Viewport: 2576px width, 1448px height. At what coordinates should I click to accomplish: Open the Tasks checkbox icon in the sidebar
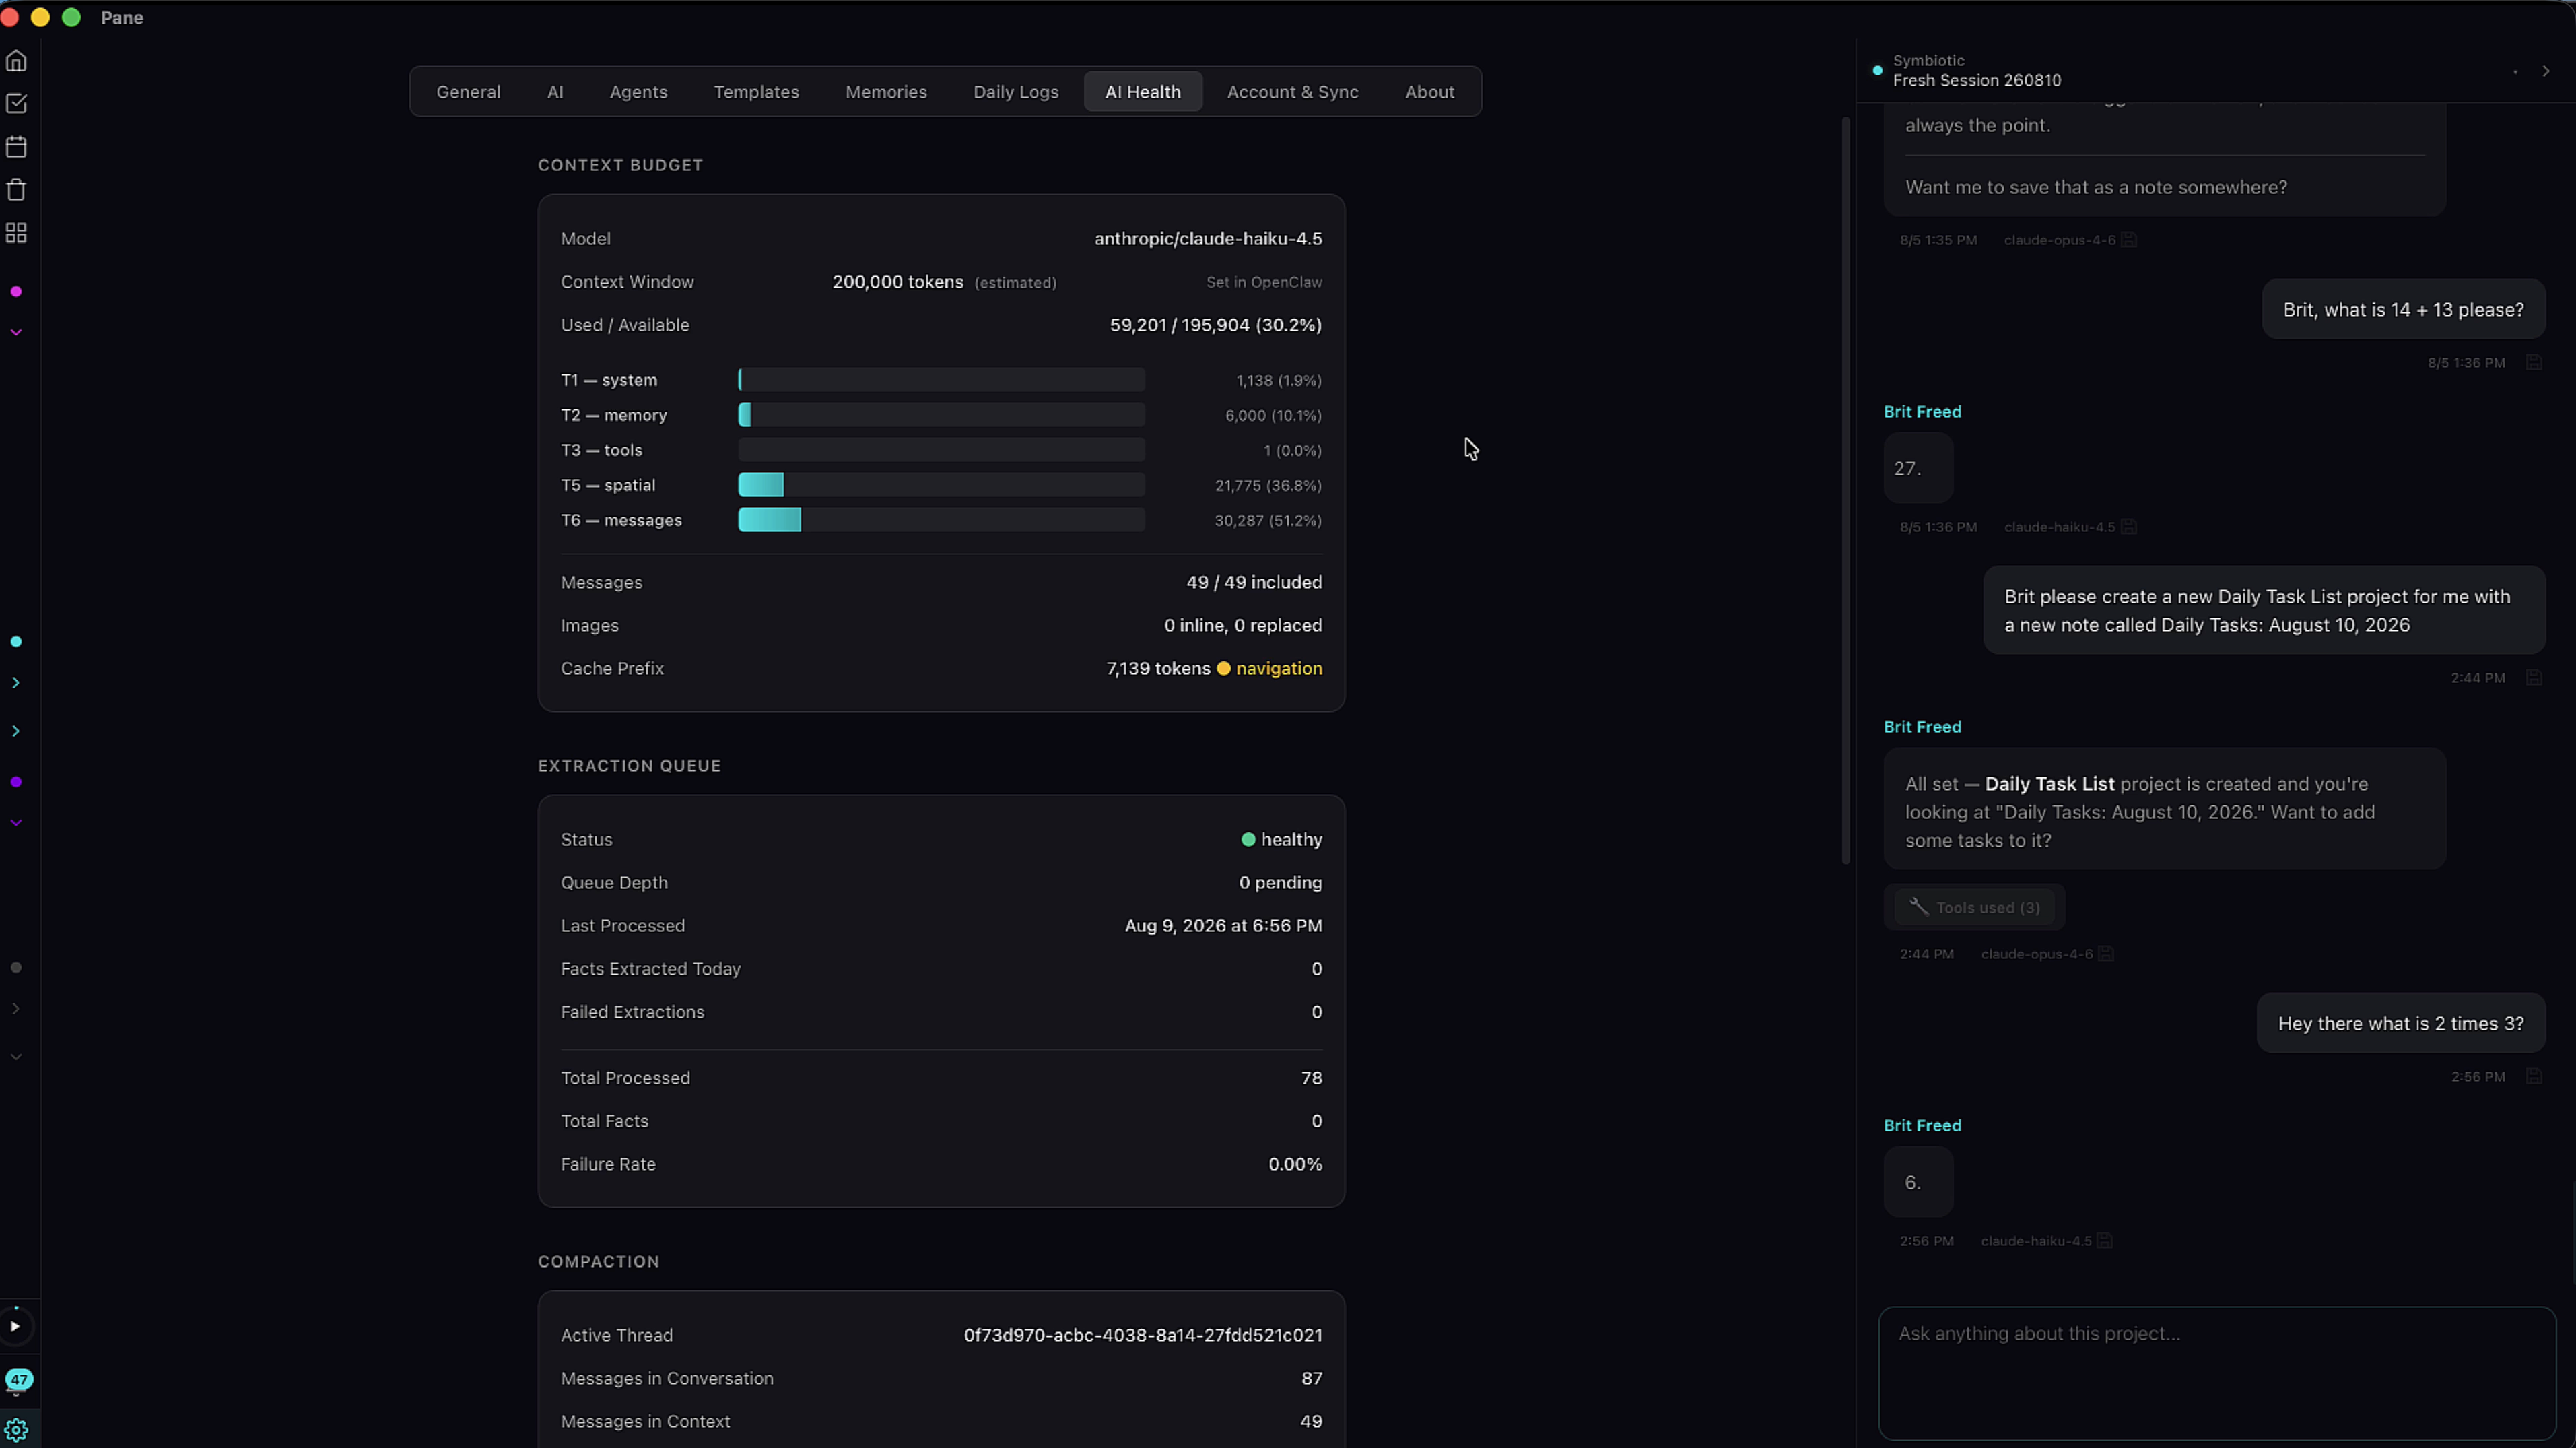pos(16,104)
